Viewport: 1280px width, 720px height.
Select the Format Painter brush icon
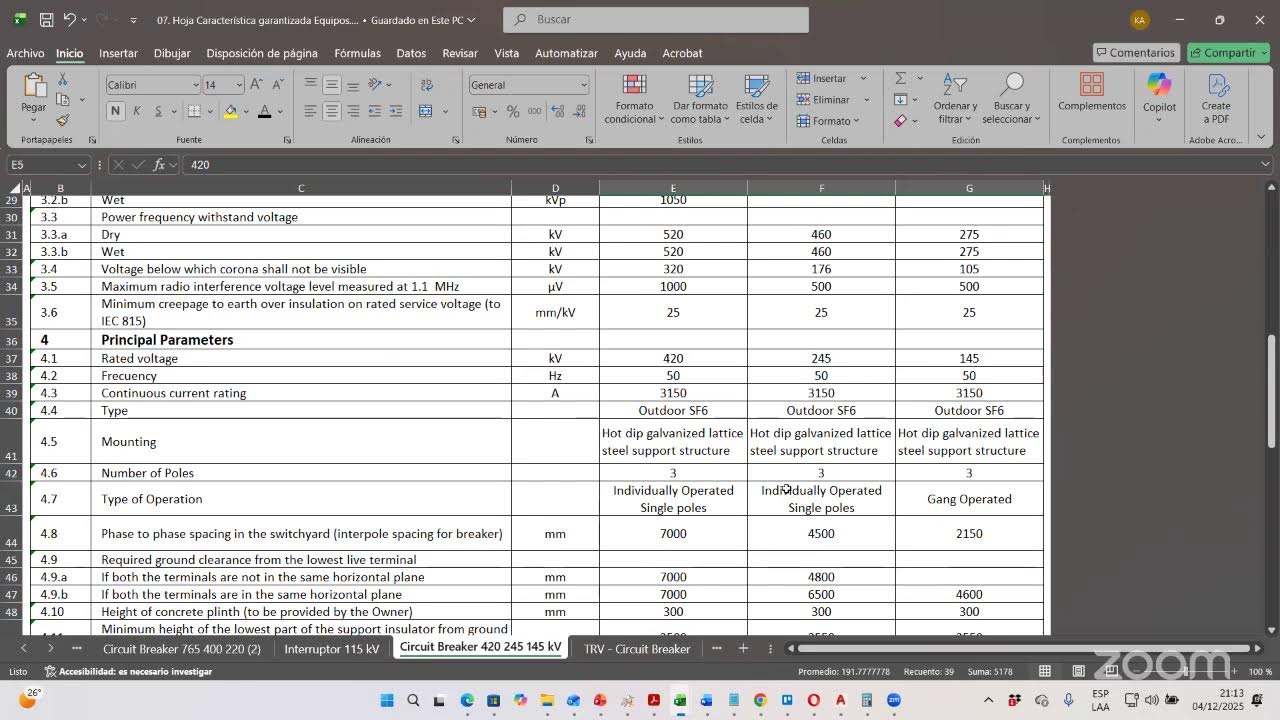[62, 120]
